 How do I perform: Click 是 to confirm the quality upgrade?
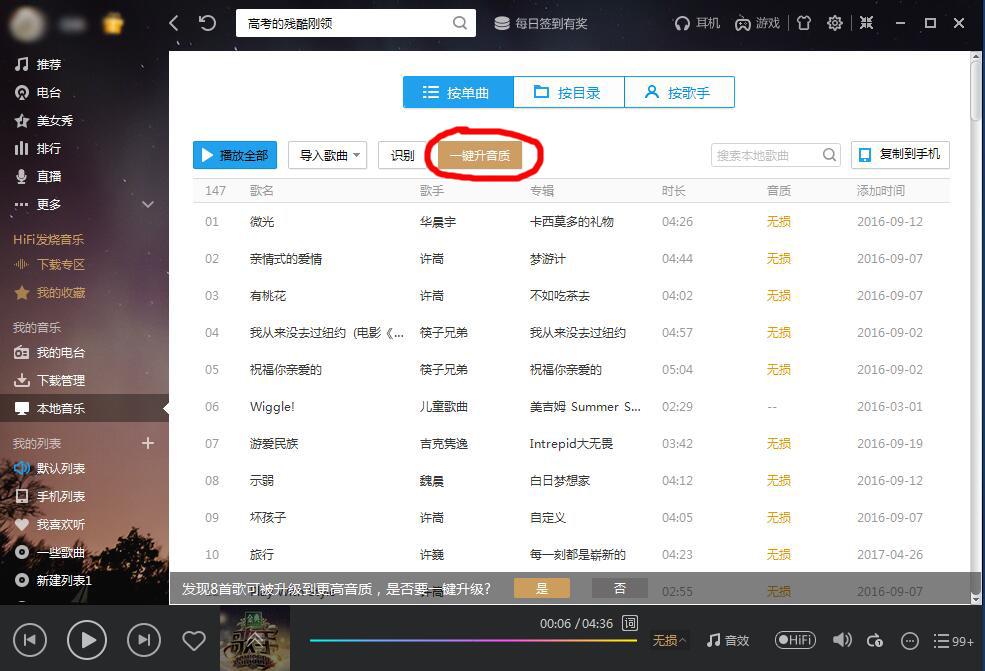pos(541,588)
